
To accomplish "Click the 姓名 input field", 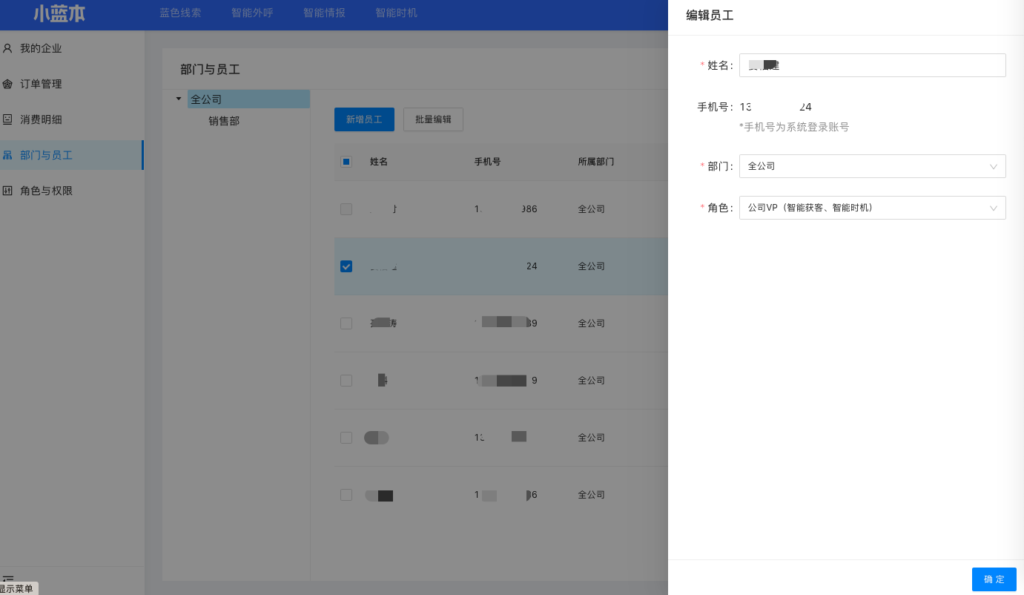I will [871, 65].
